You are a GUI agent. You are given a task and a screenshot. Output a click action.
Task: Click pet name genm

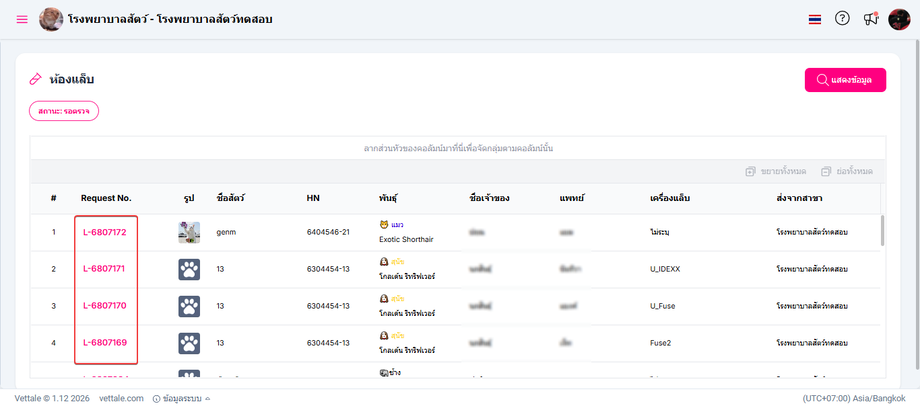tap(226, 232)
